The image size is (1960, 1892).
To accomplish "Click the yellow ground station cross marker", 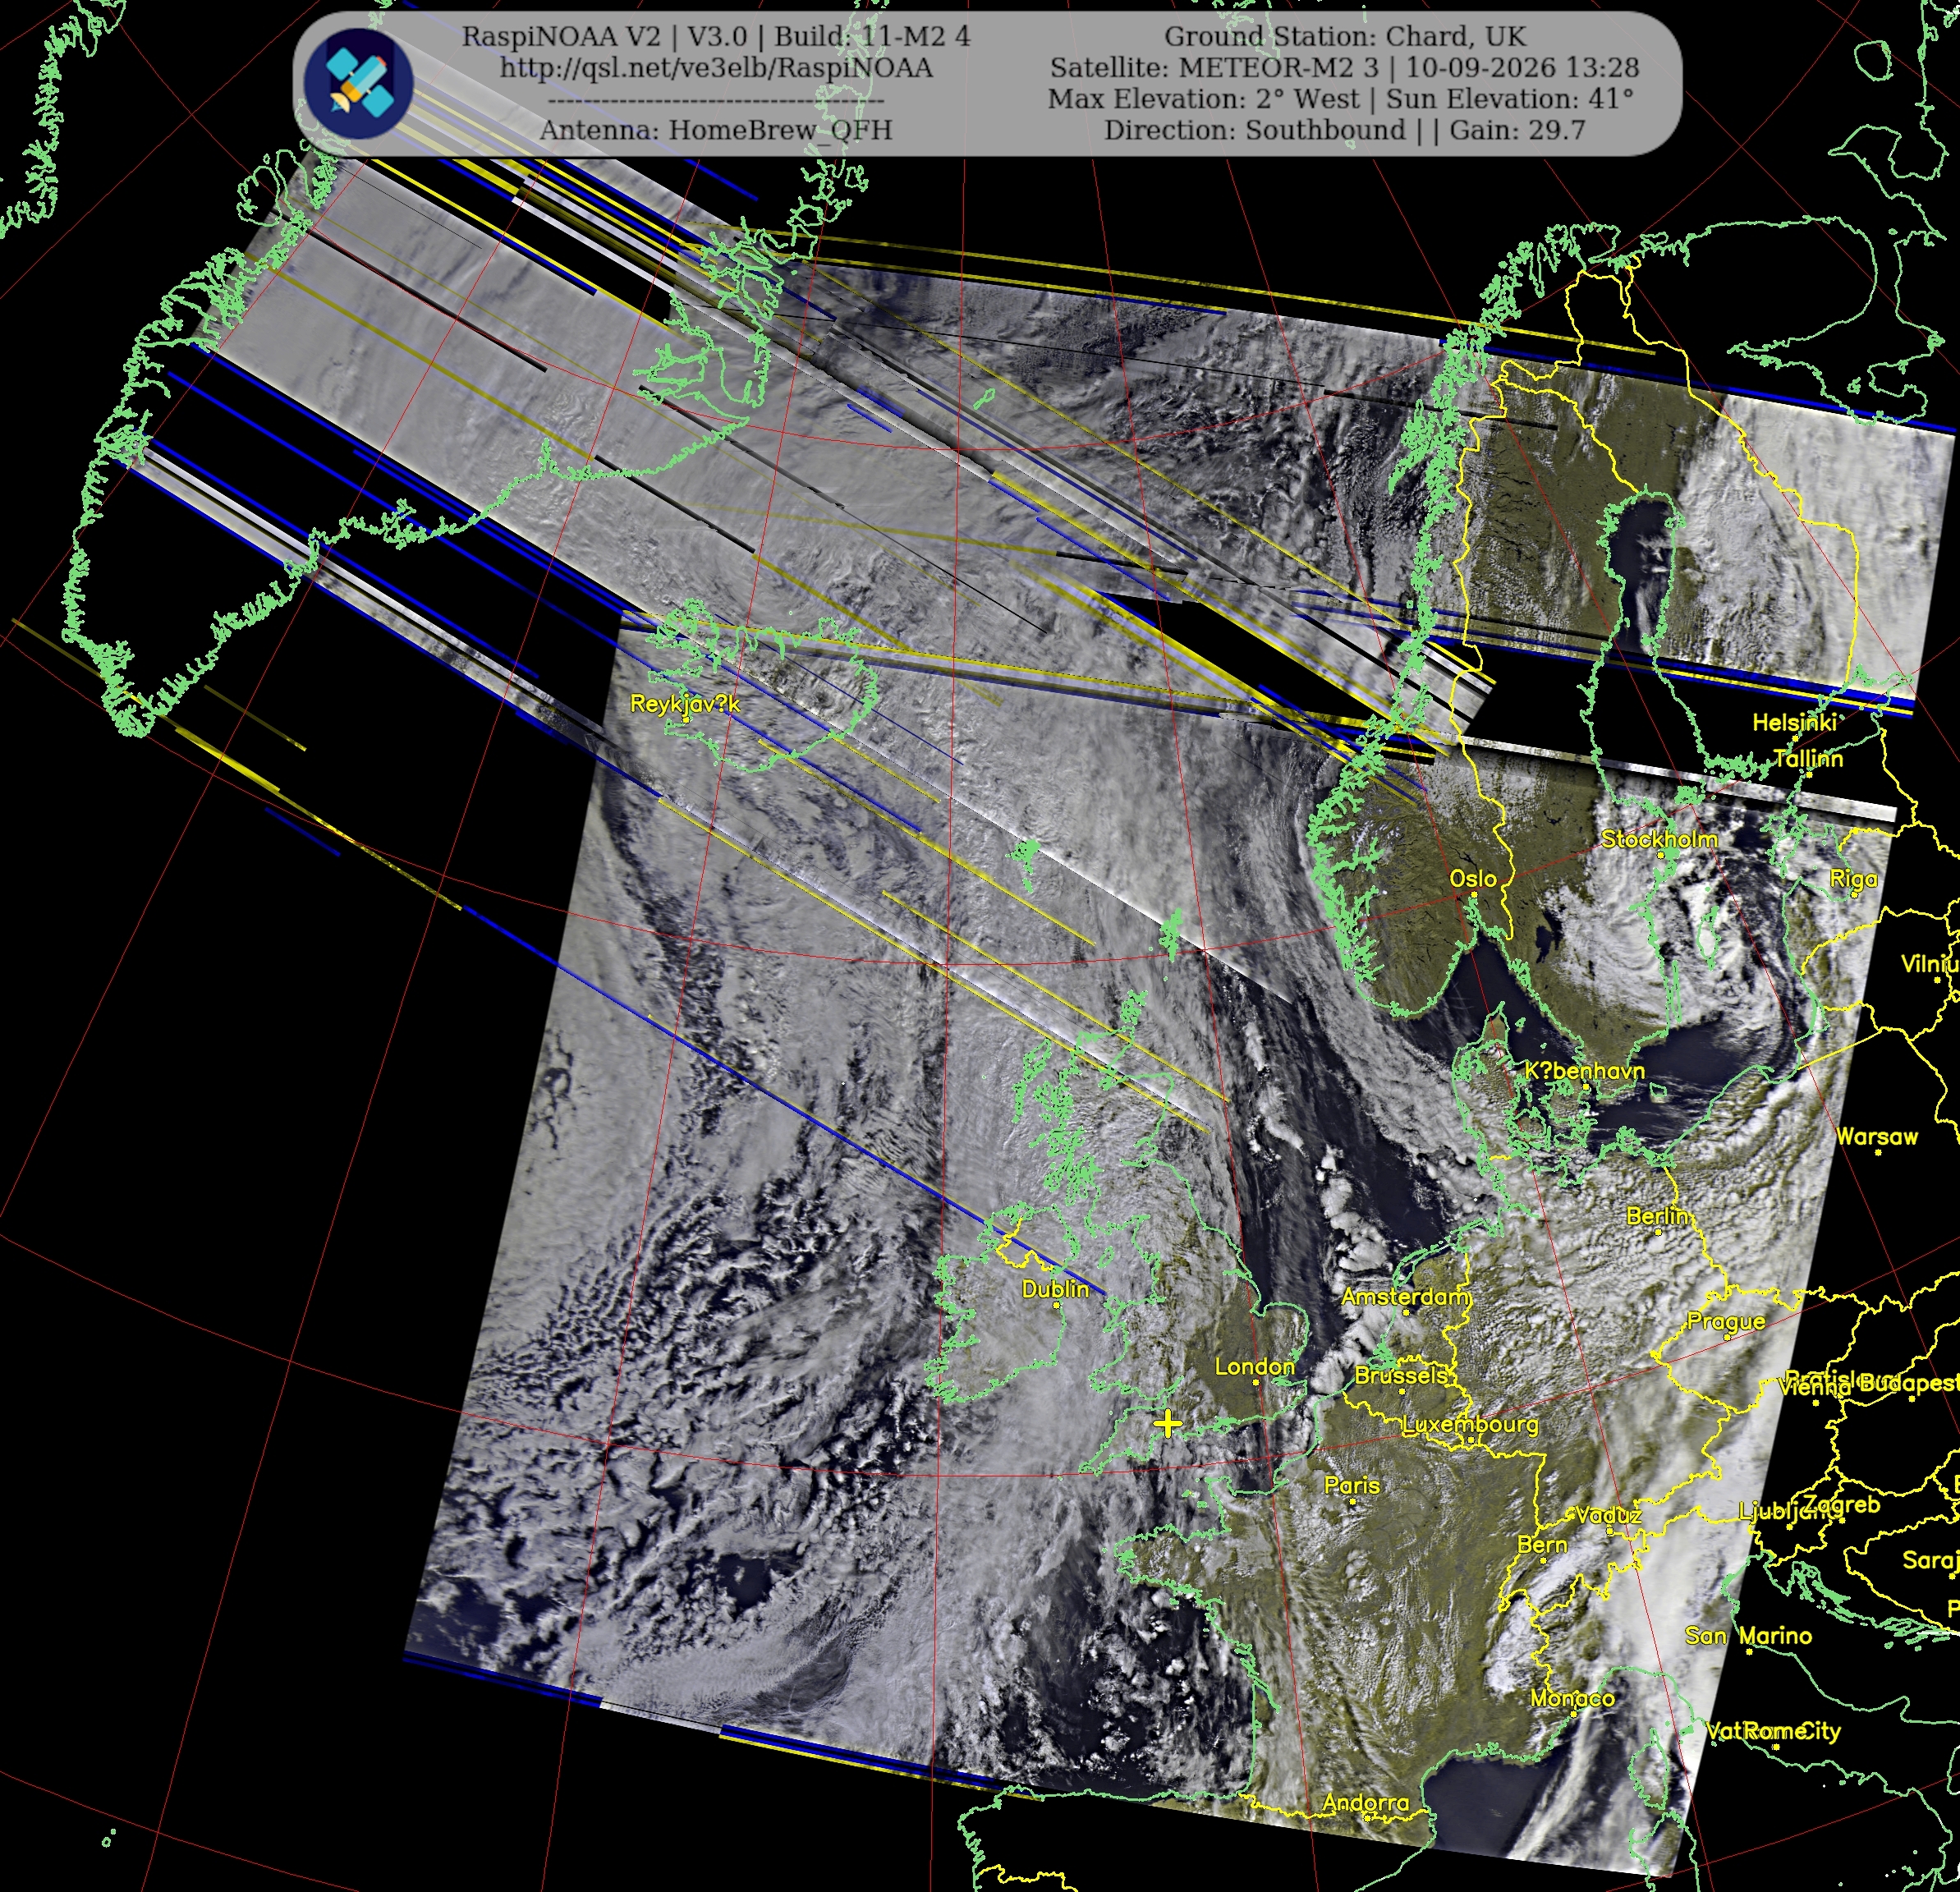I will point(1167,1423).
